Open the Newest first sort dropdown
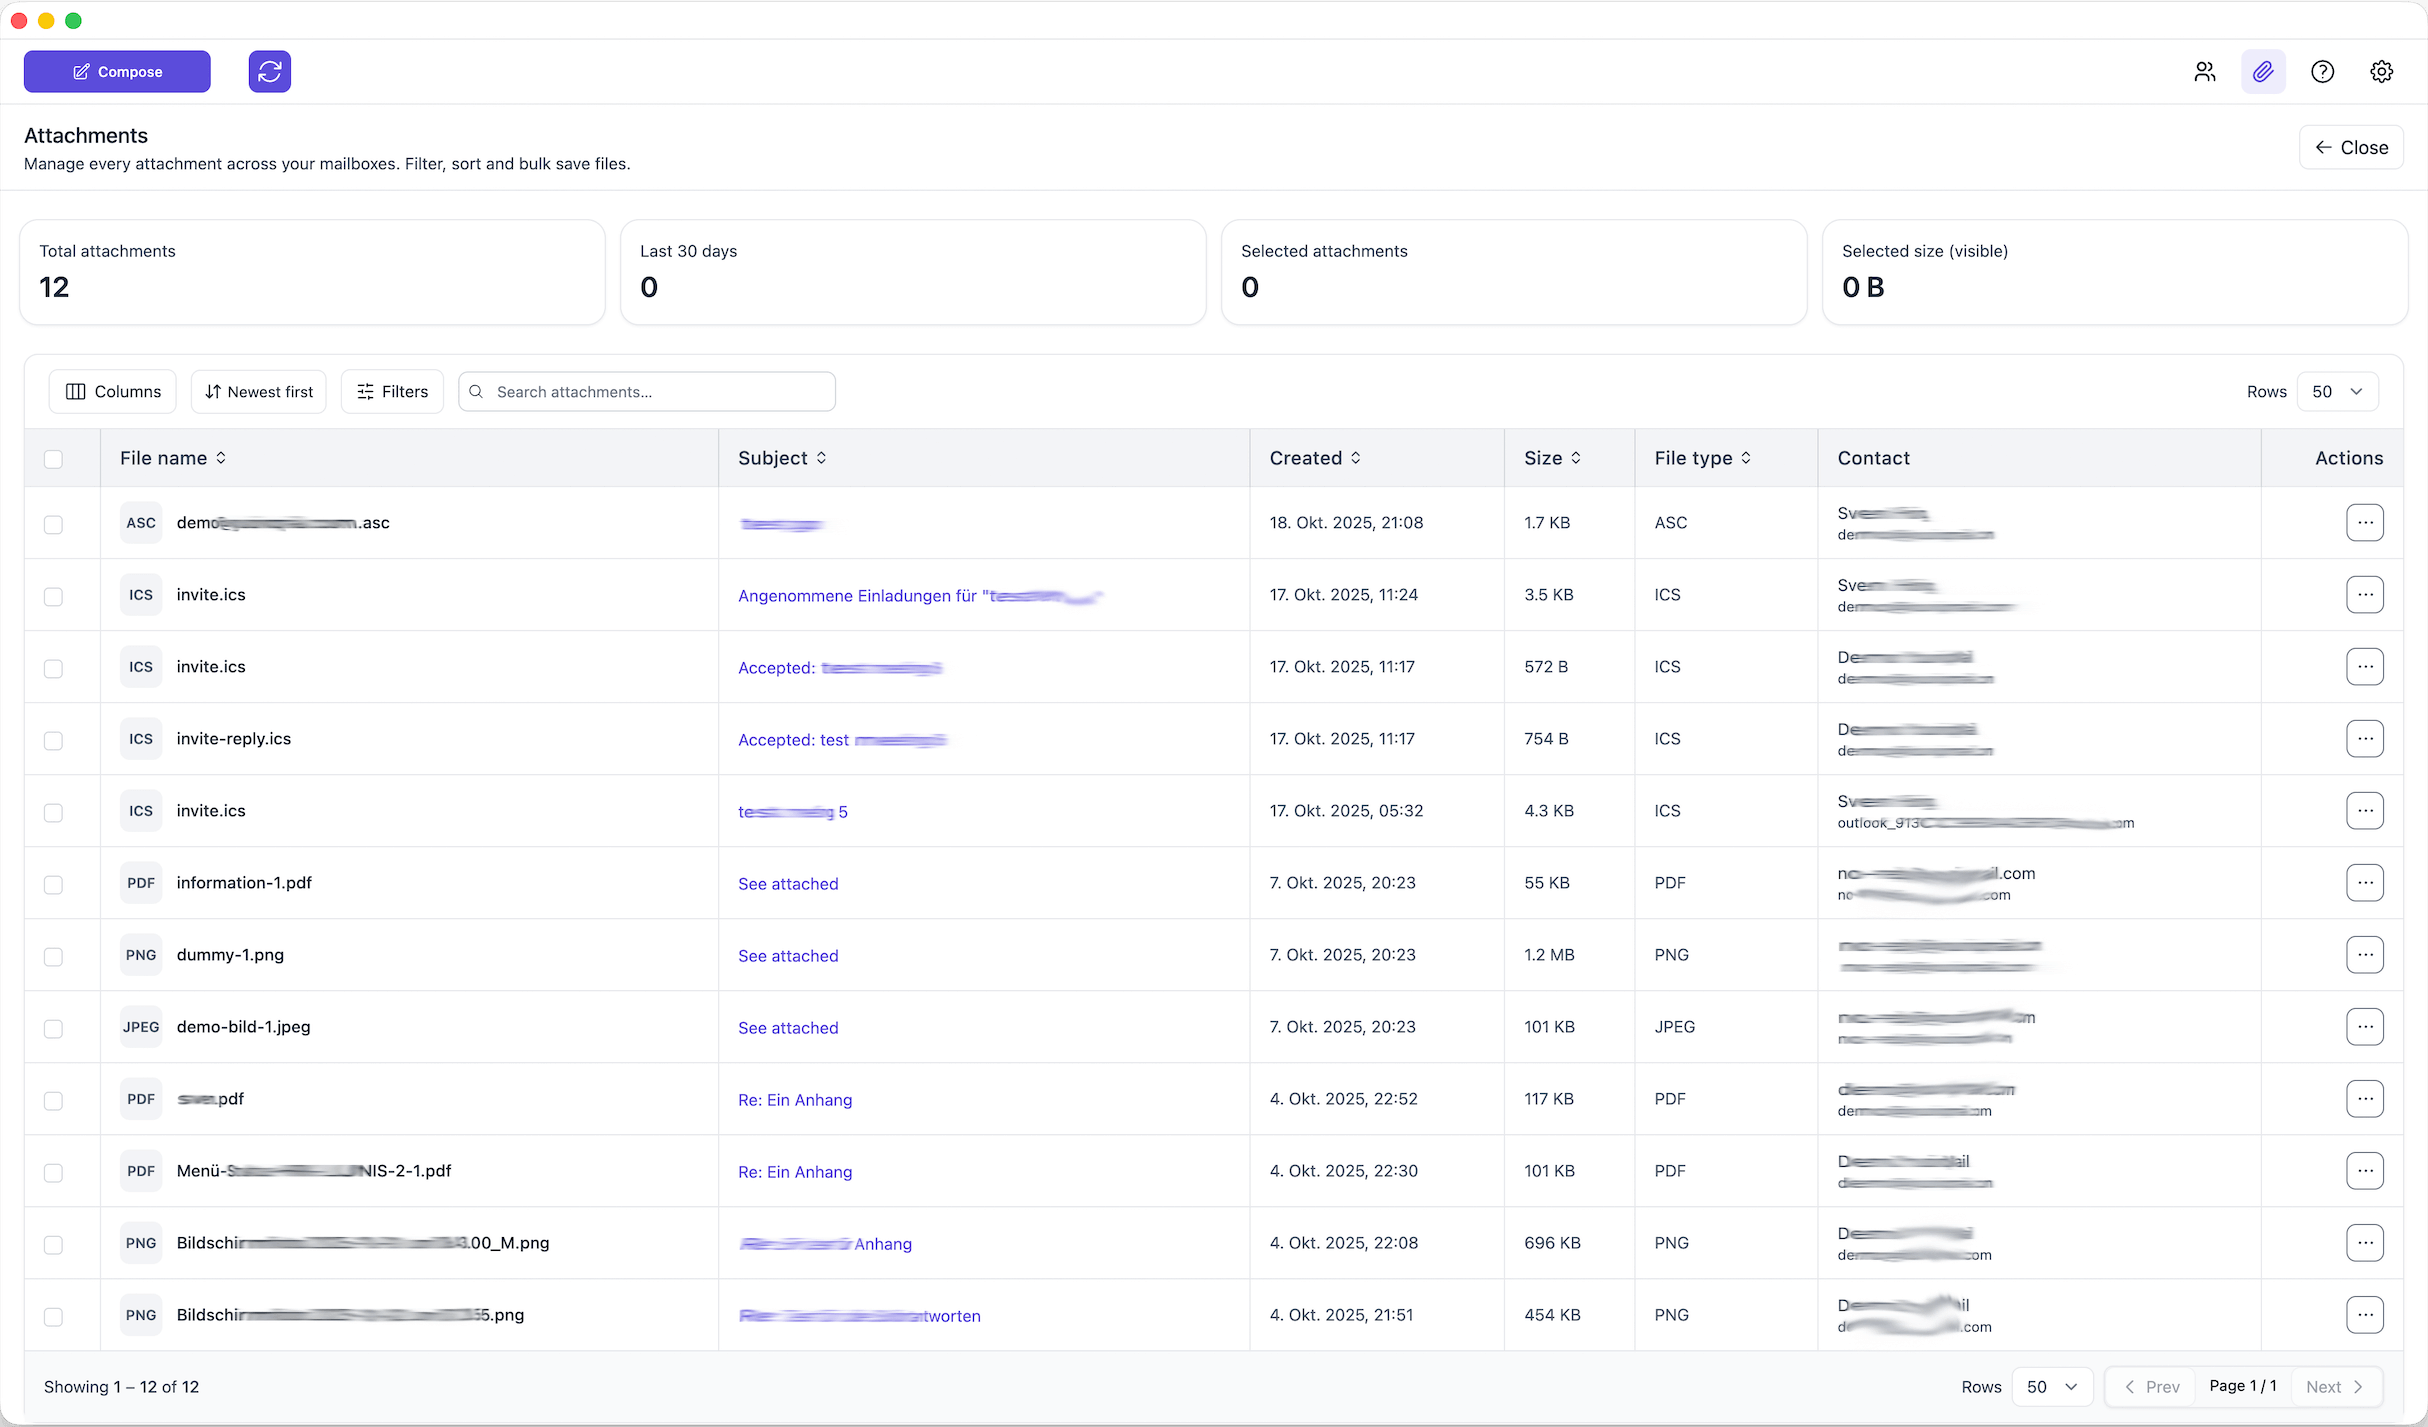Screen dimensions: 2428x1427 259,392
